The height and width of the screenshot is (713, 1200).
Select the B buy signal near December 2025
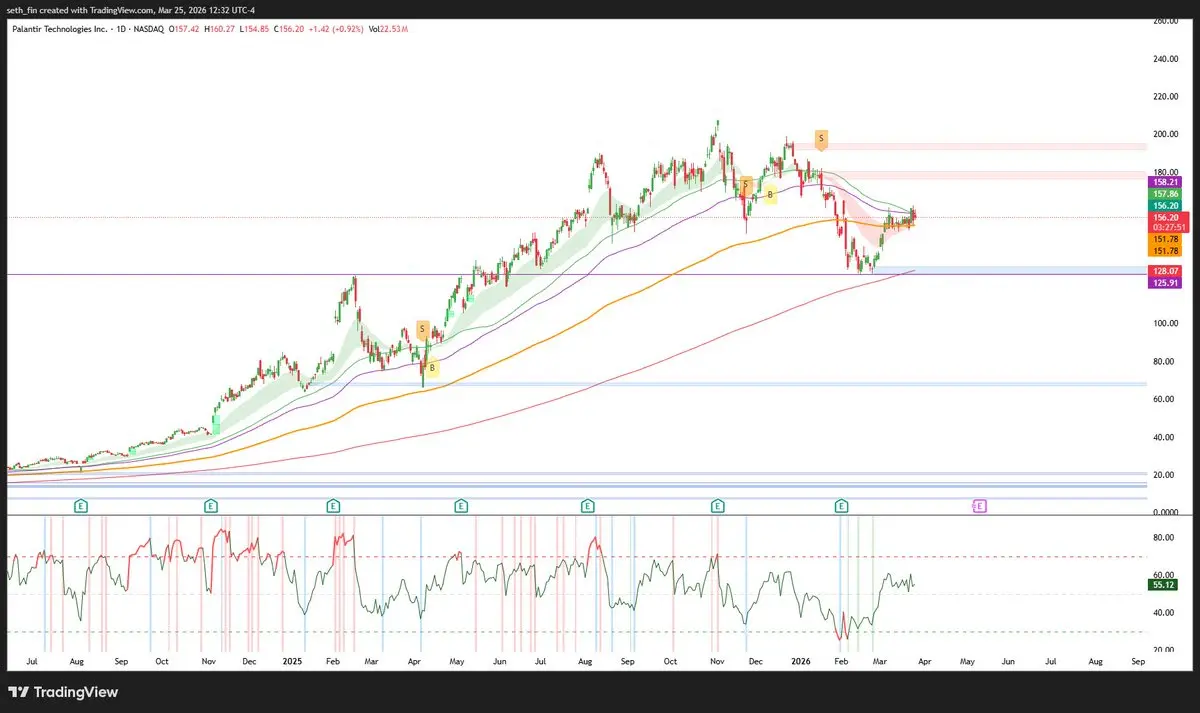point(771,195)
